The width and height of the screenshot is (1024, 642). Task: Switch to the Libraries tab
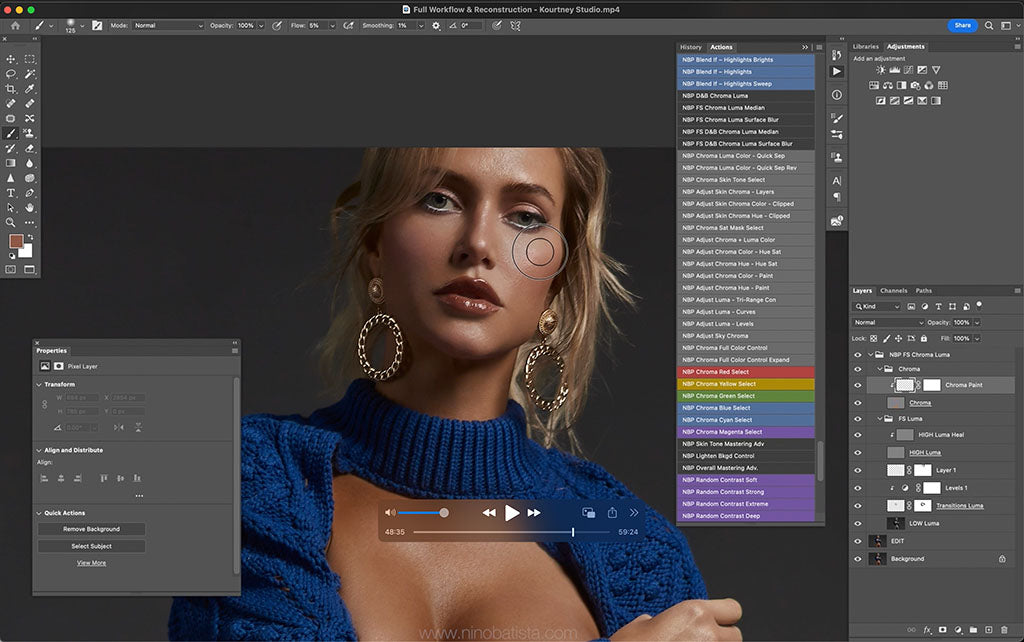(866, 46)
